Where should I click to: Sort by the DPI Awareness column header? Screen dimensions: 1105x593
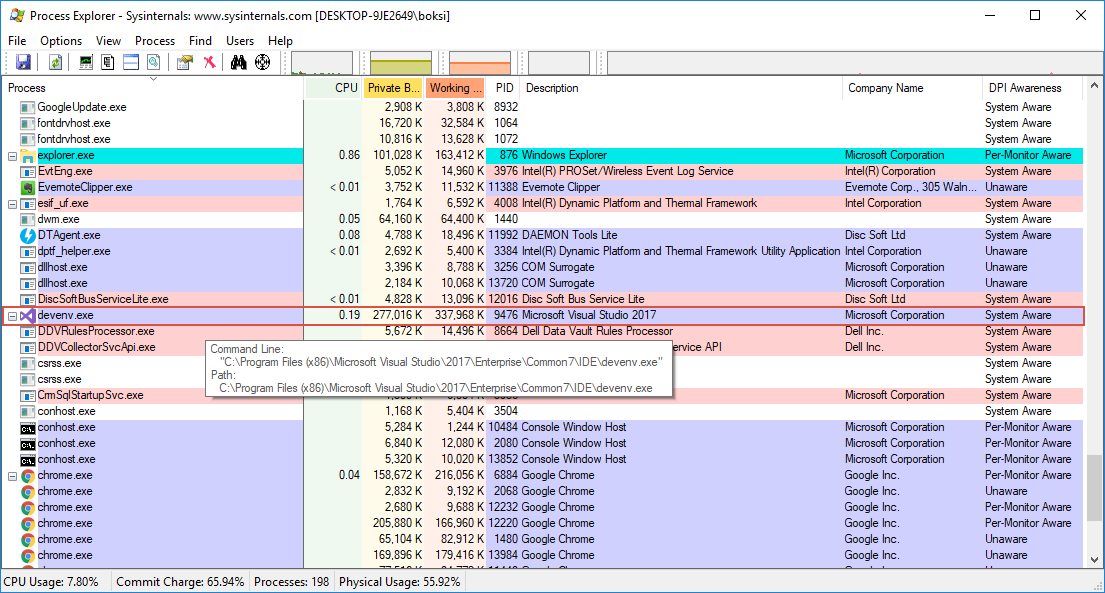tap(1024, 88)
